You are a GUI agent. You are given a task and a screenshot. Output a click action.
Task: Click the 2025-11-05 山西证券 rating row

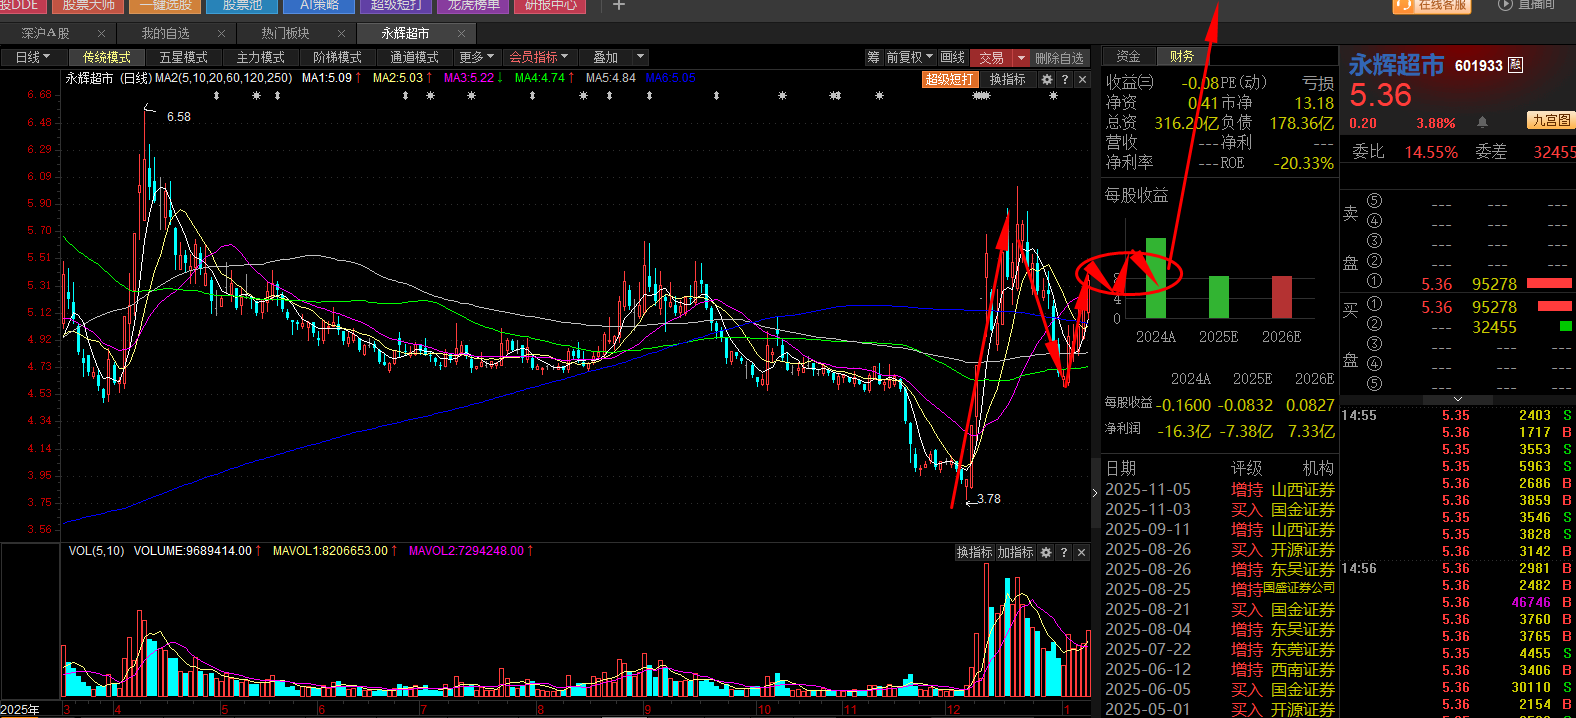coord(1219,489)
